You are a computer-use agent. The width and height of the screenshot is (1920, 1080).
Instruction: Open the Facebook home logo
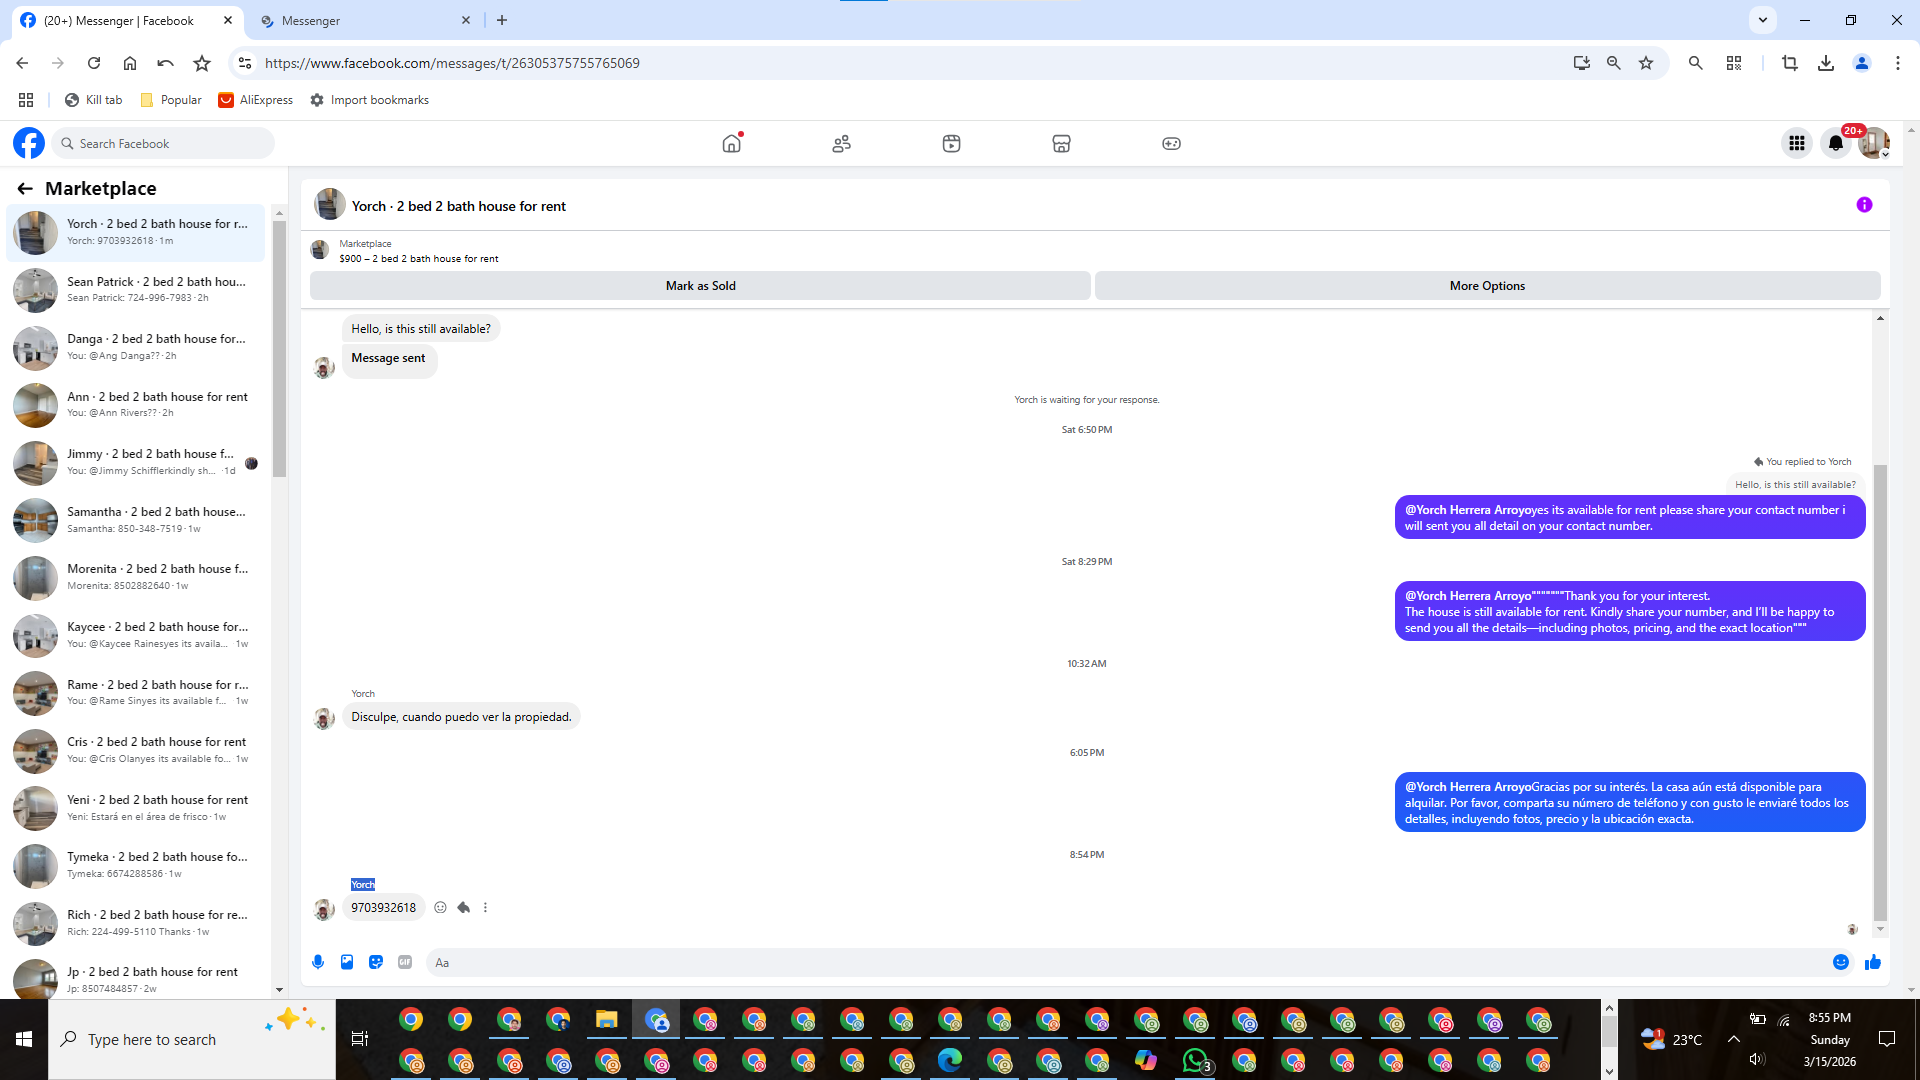pos(29,143)
